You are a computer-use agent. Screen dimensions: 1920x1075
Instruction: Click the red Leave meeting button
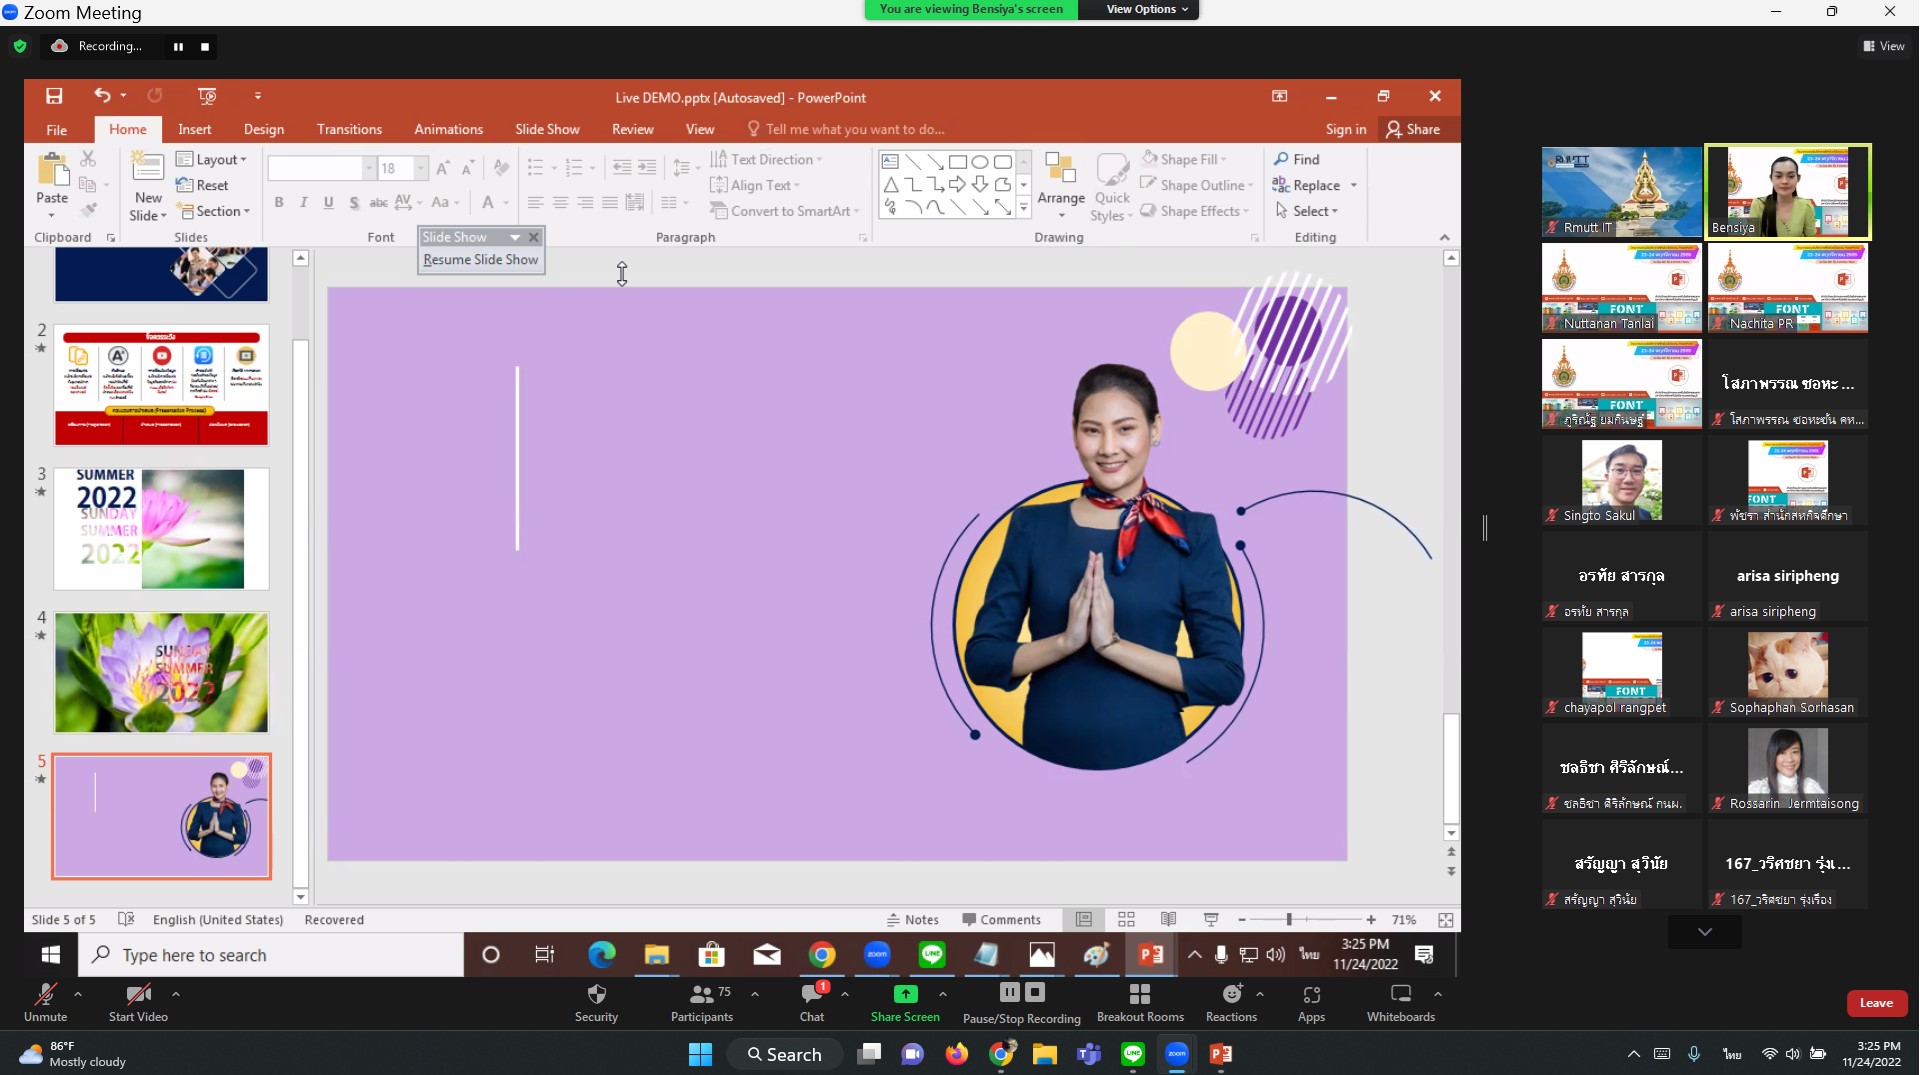coord(1875,1003)
